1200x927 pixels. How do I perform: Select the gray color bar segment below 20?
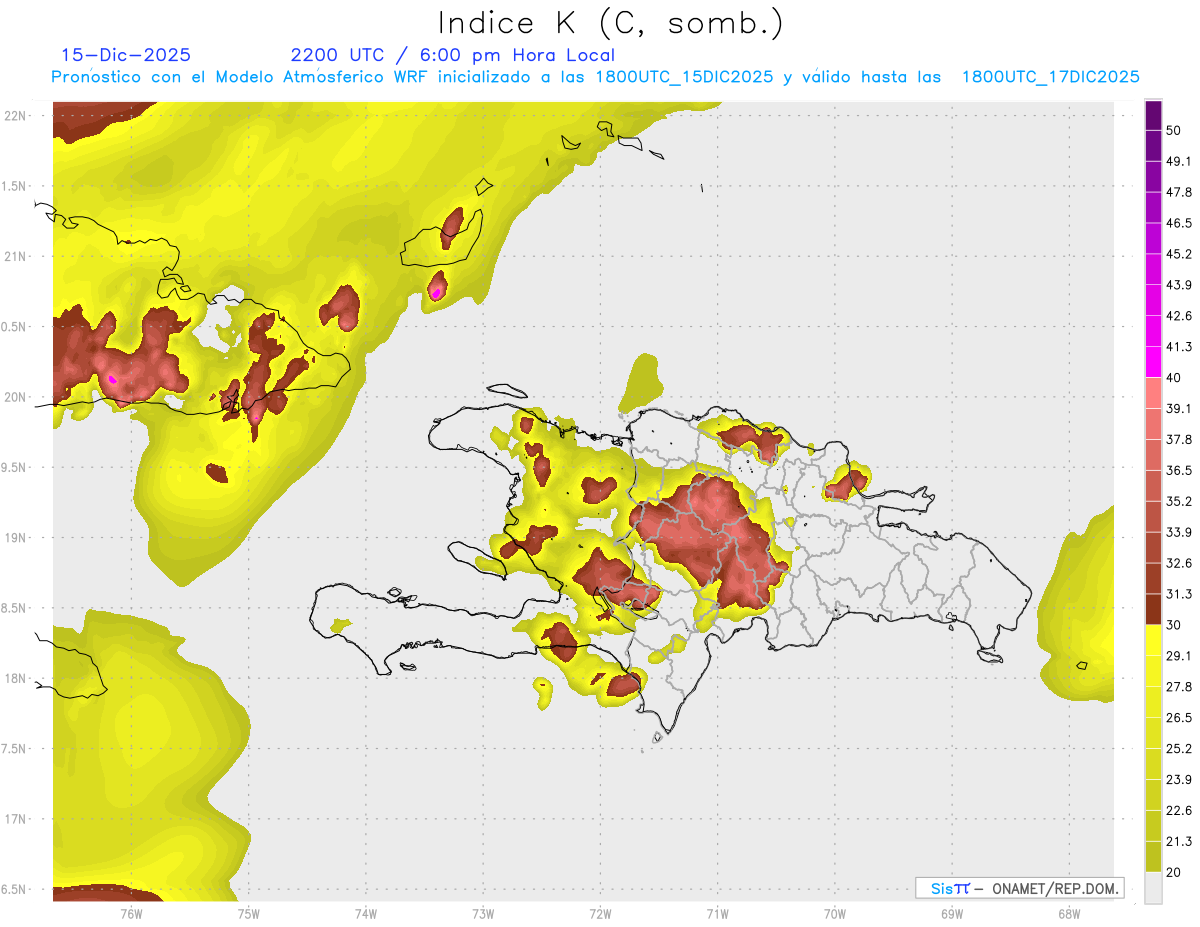1154,888
